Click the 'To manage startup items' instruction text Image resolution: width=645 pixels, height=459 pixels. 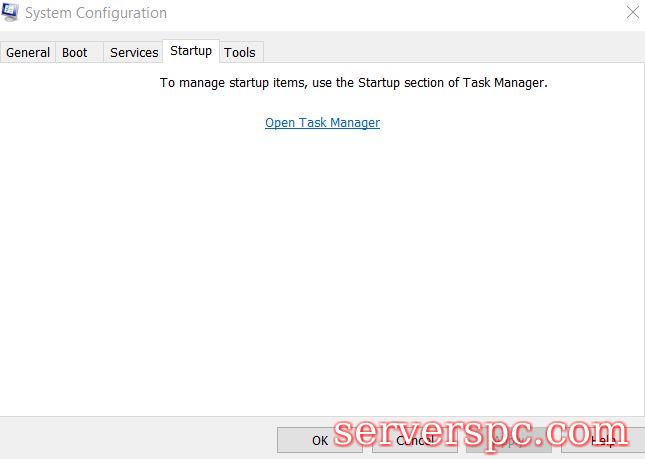coord(354,83)
